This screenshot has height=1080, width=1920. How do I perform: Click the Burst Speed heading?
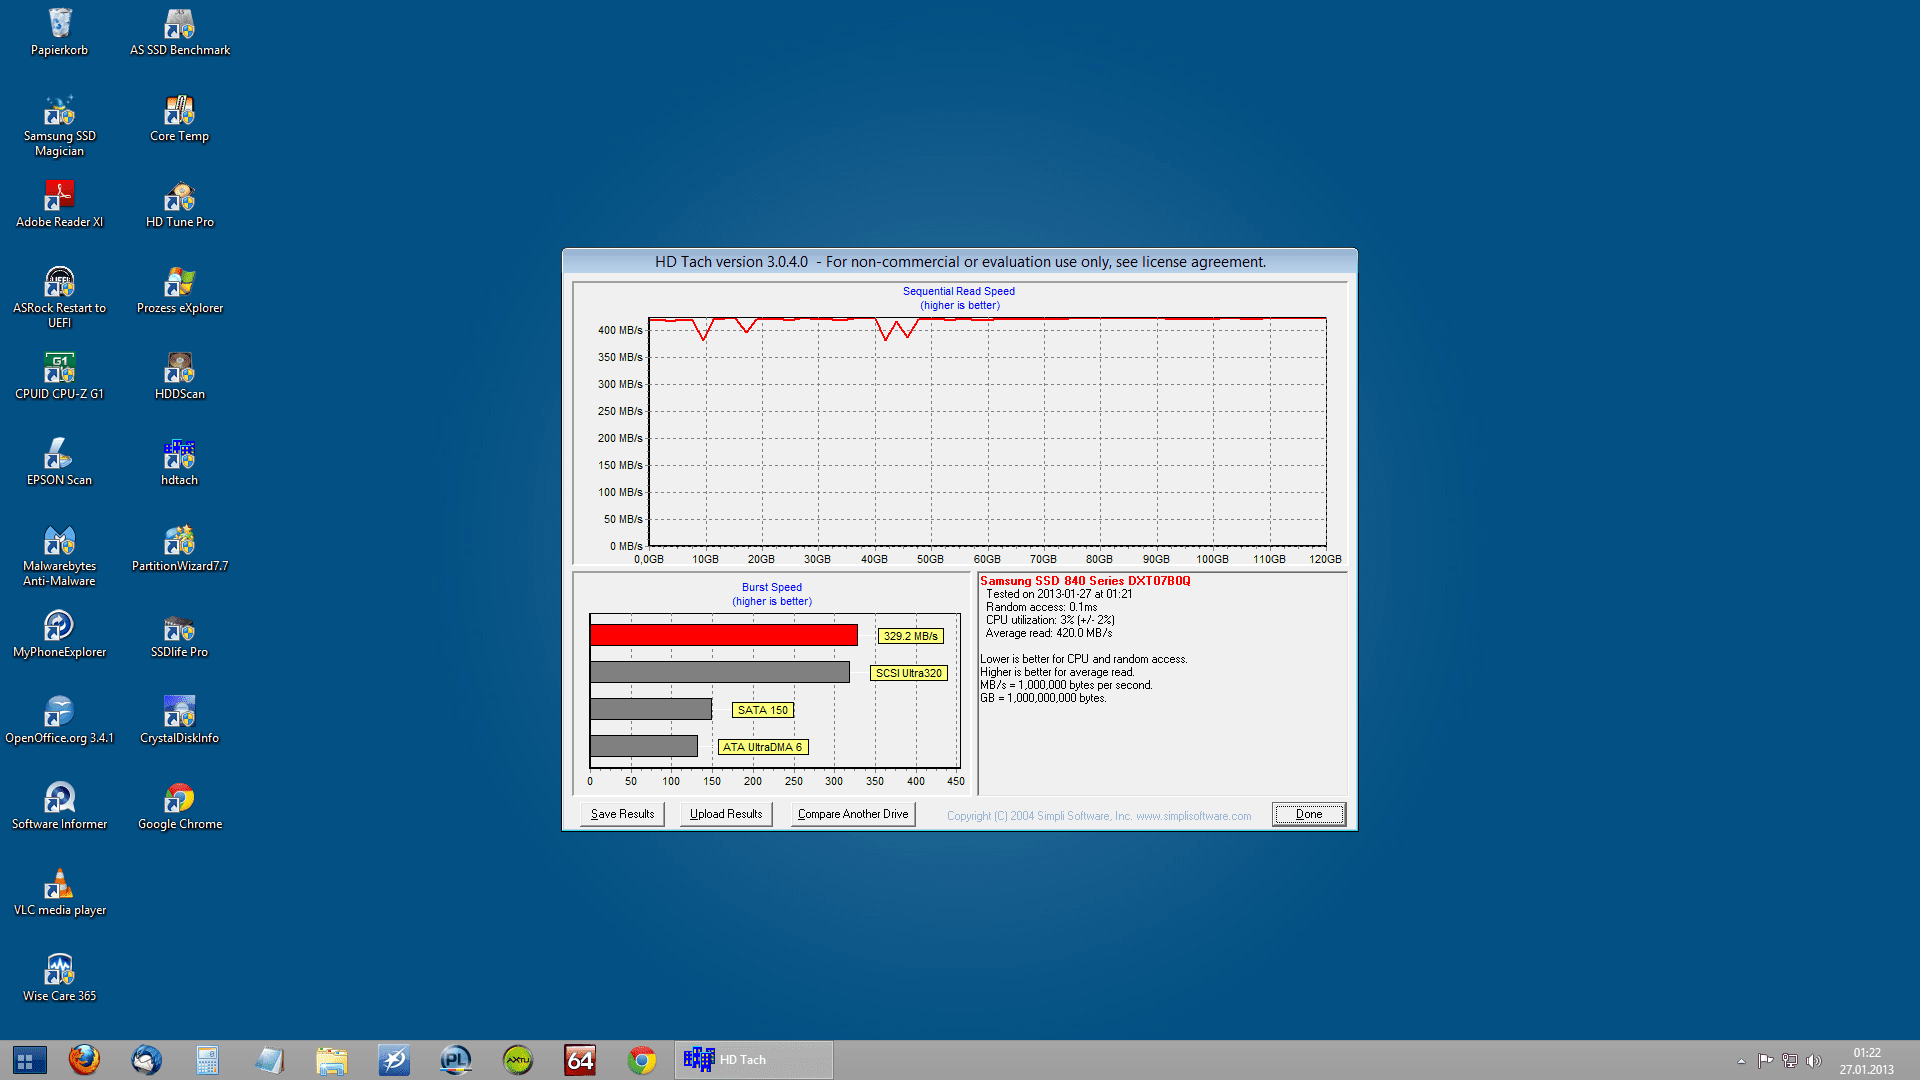click(x=772, y=587)
